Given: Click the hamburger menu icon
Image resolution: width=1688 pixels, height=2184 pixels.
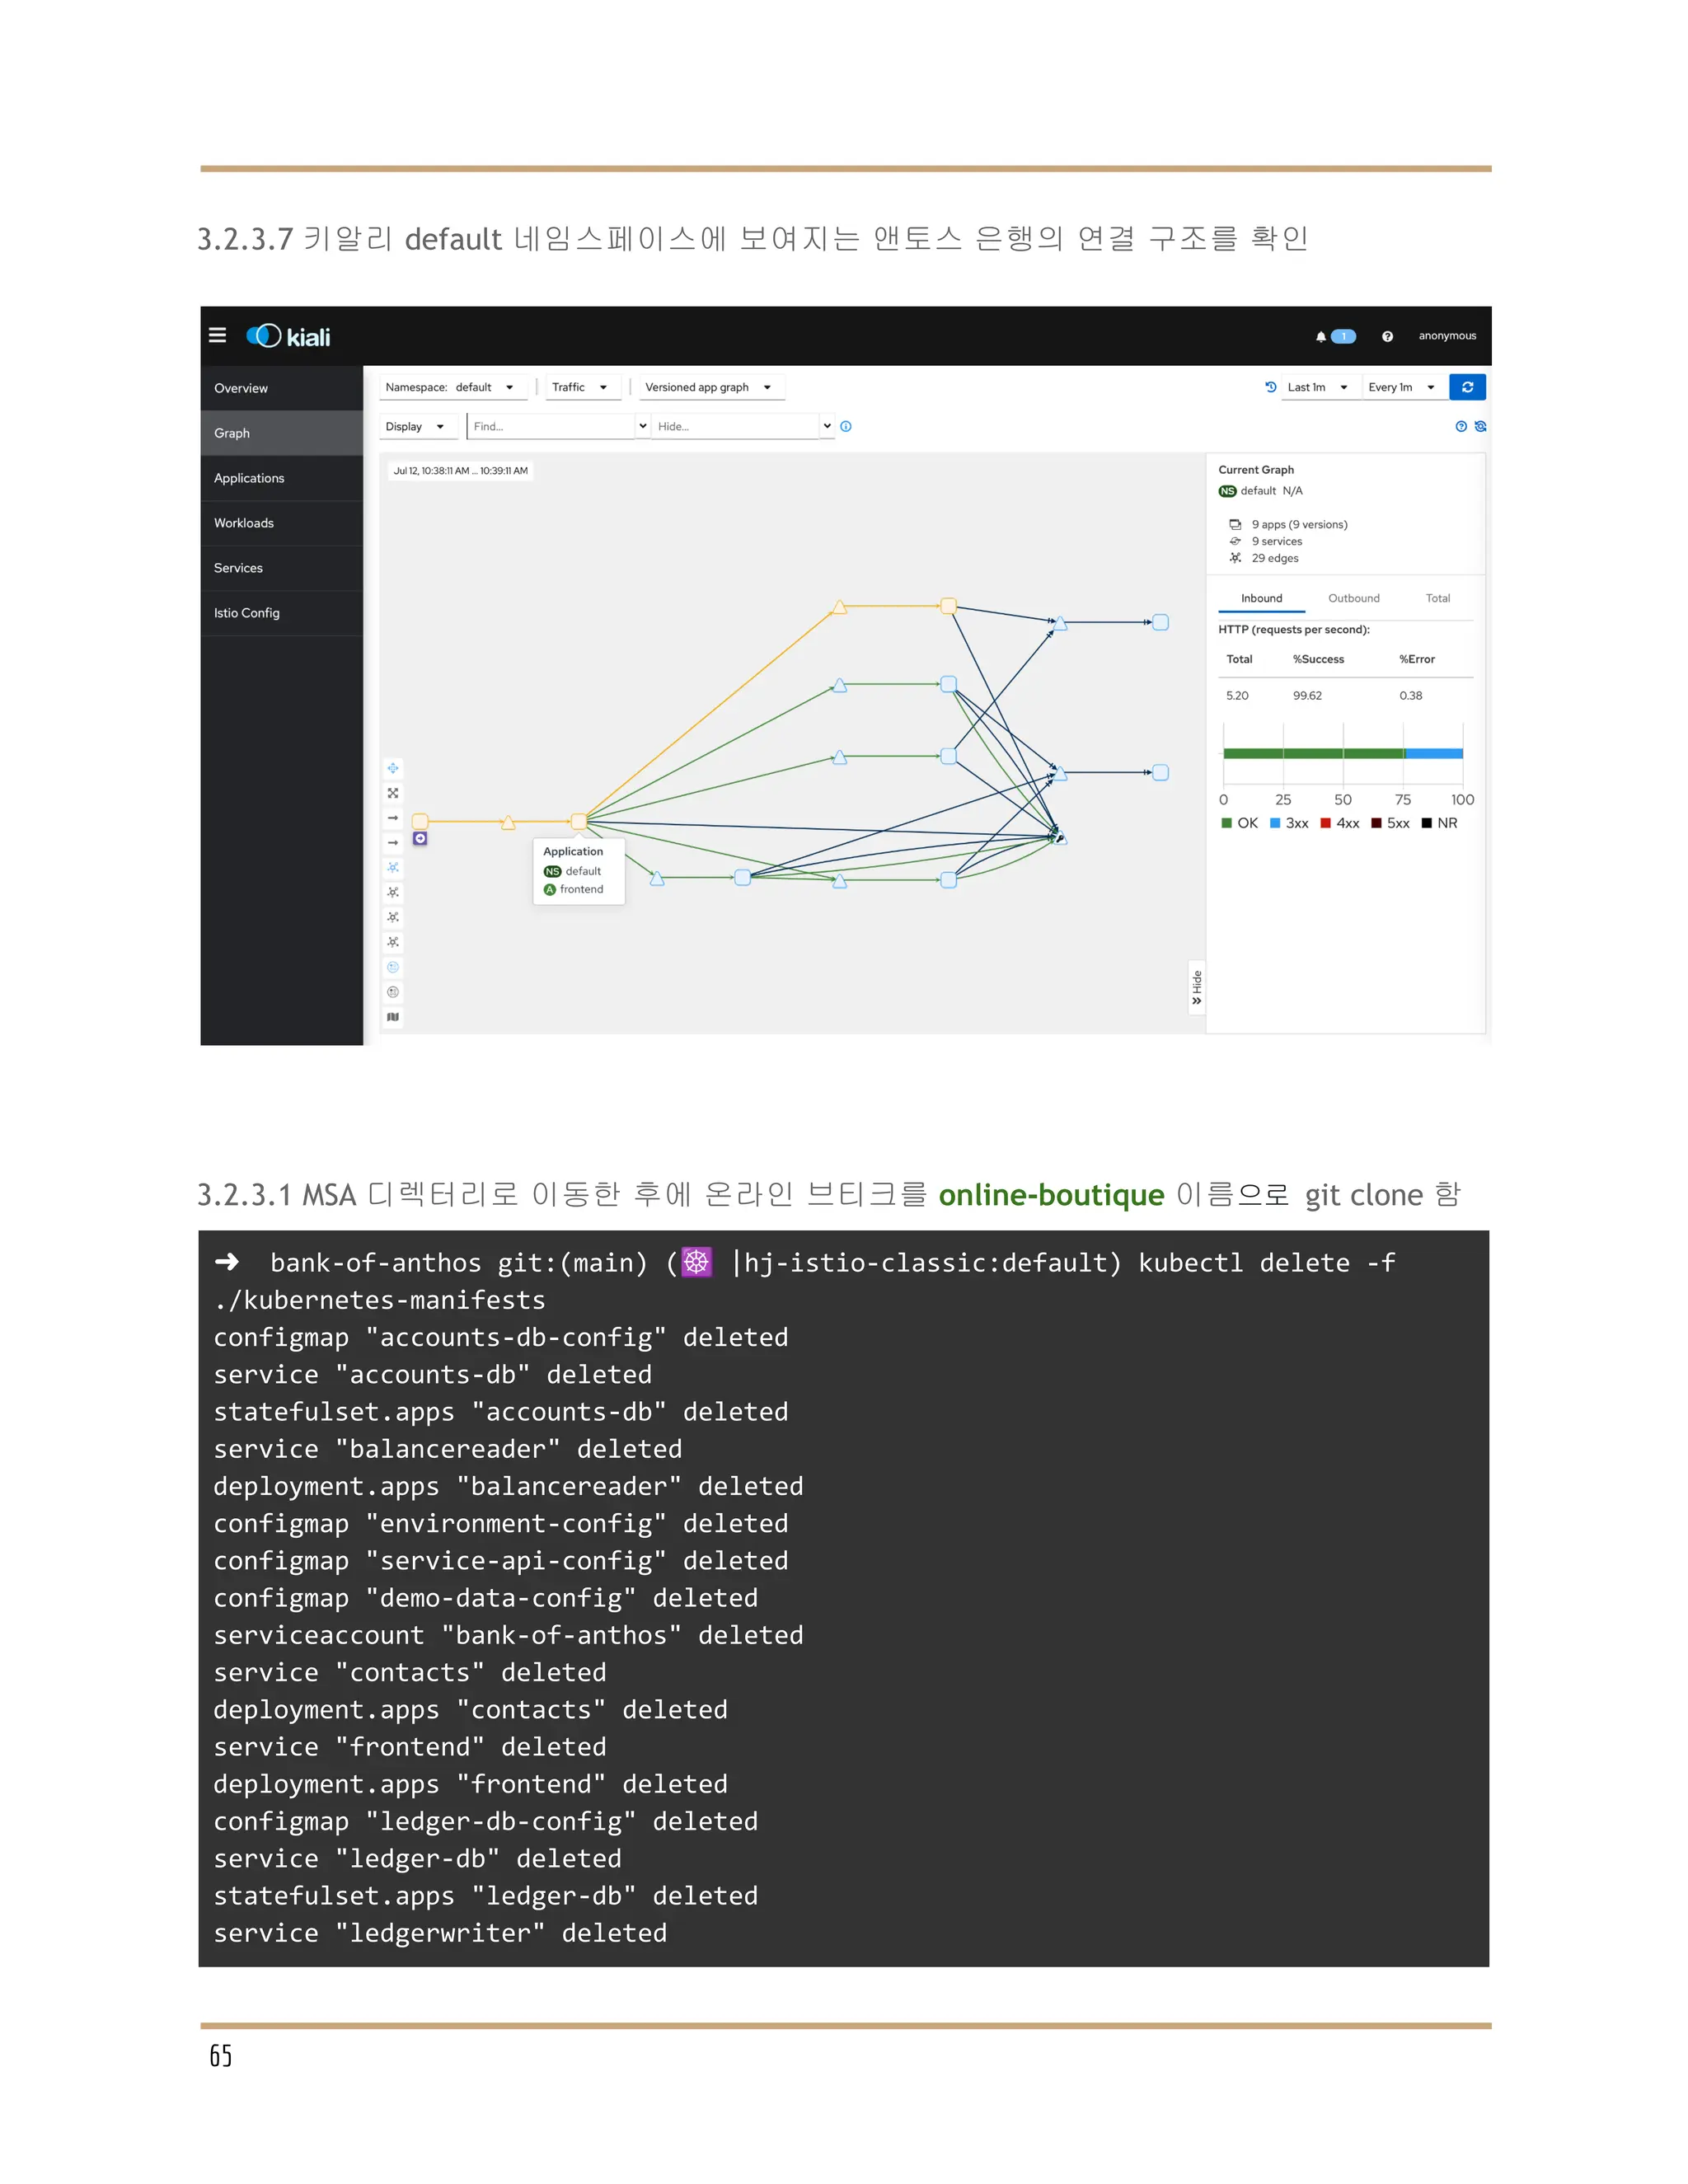Looking at the screenshot, I should tap(217, 335).
